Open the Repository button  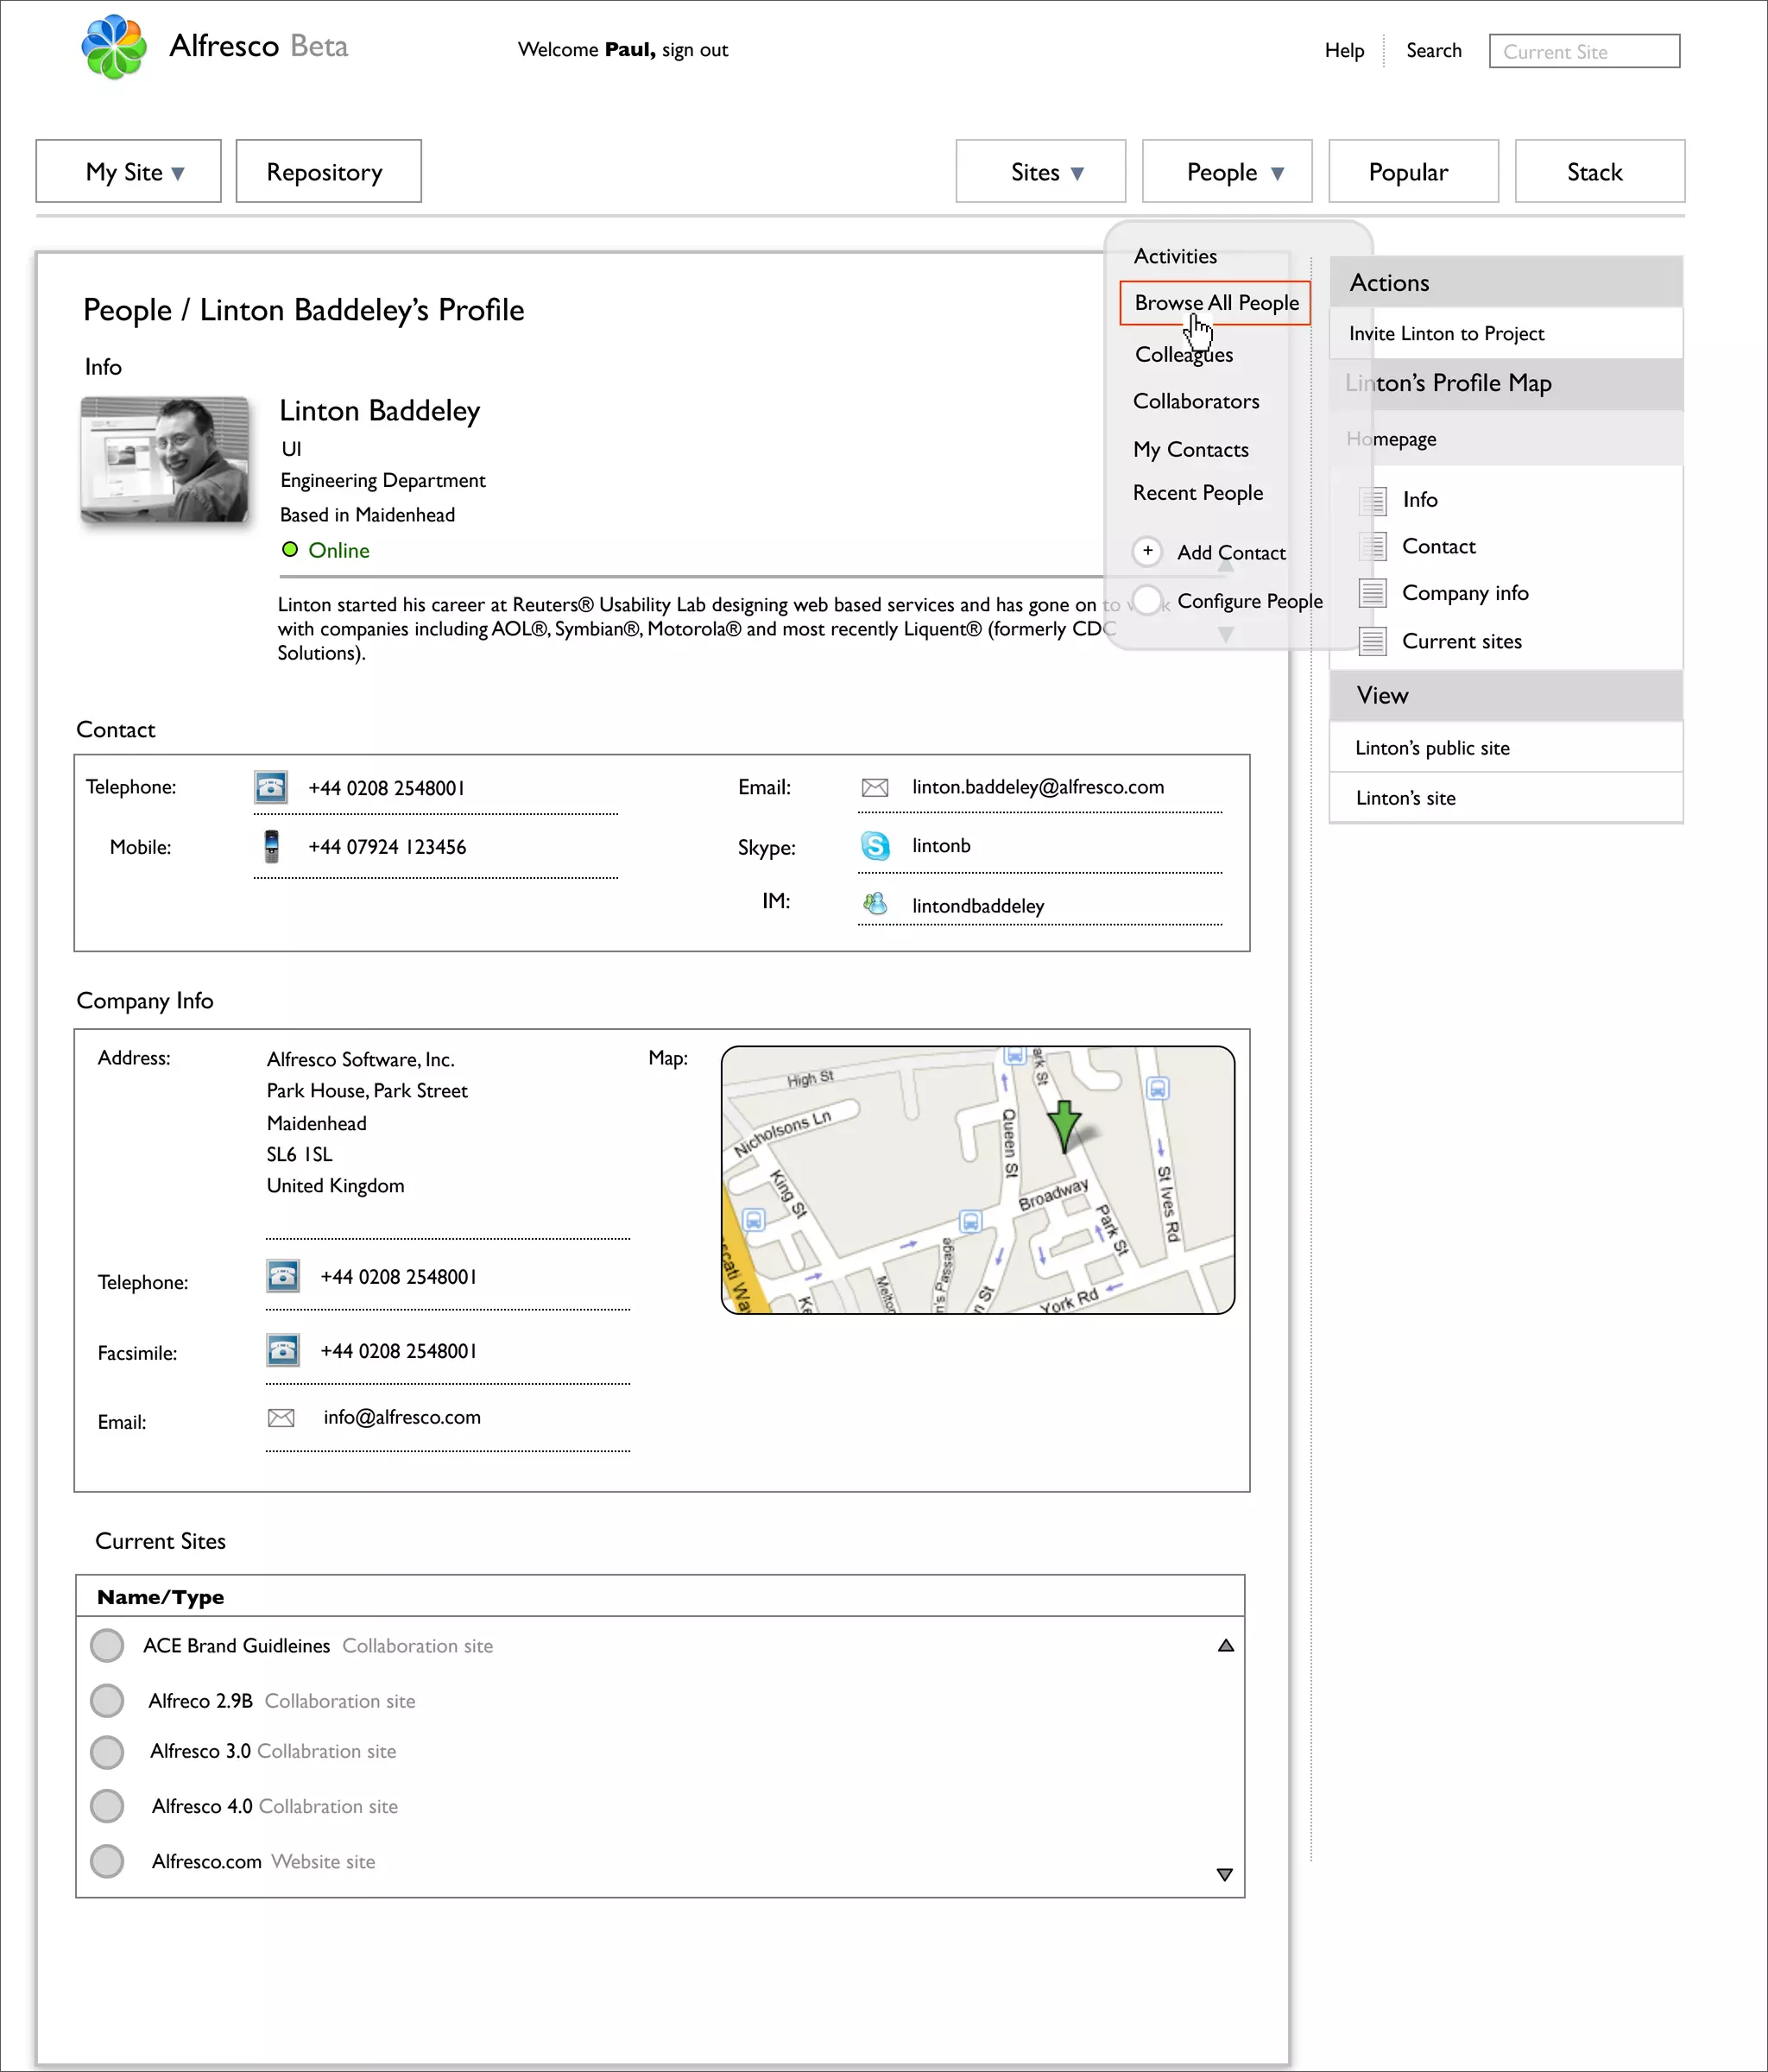tap(329, 171)
